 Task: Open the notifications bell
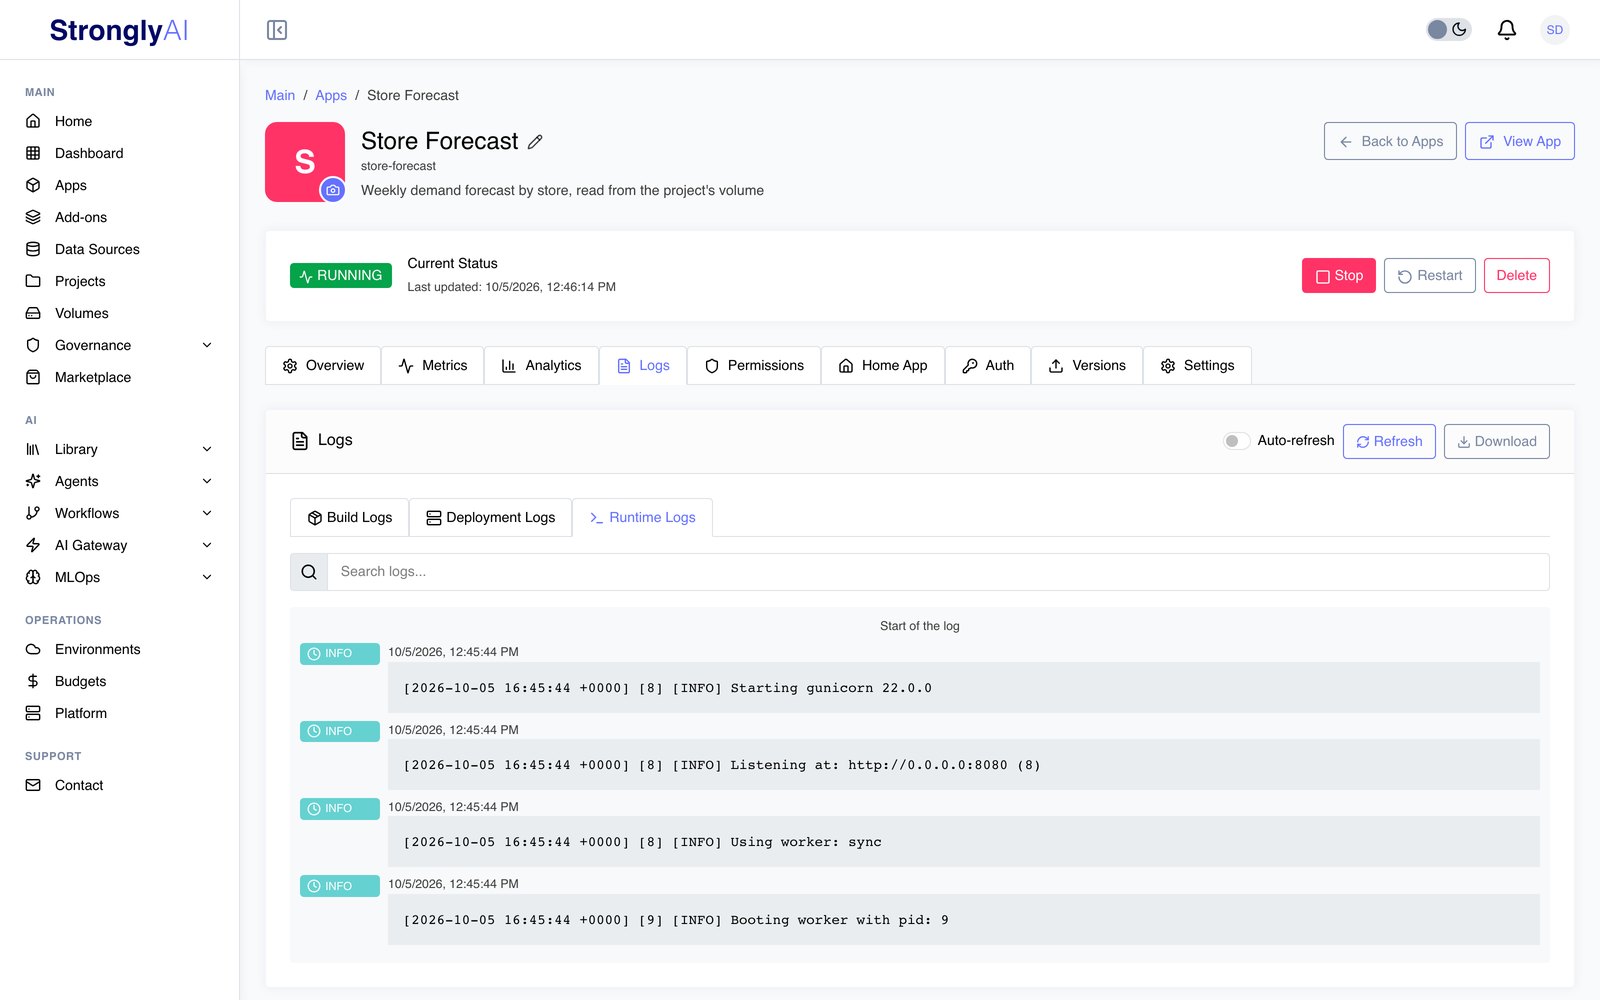(x=1506, y=30)
